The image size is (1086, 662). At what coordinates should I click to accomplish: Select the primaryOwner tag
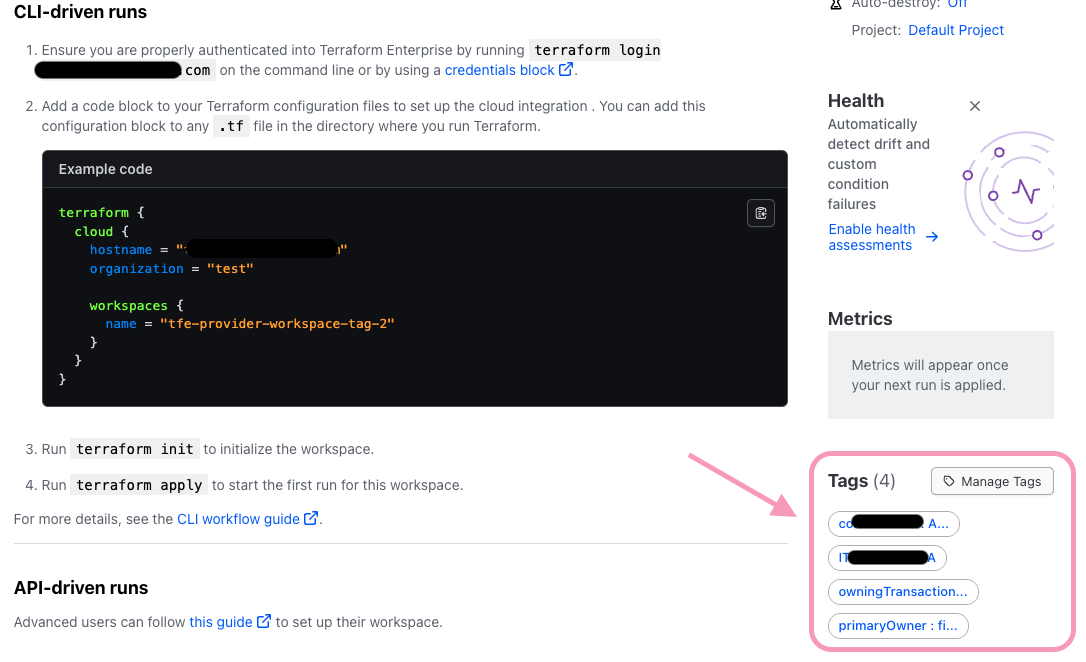click(x=897, y=626)
